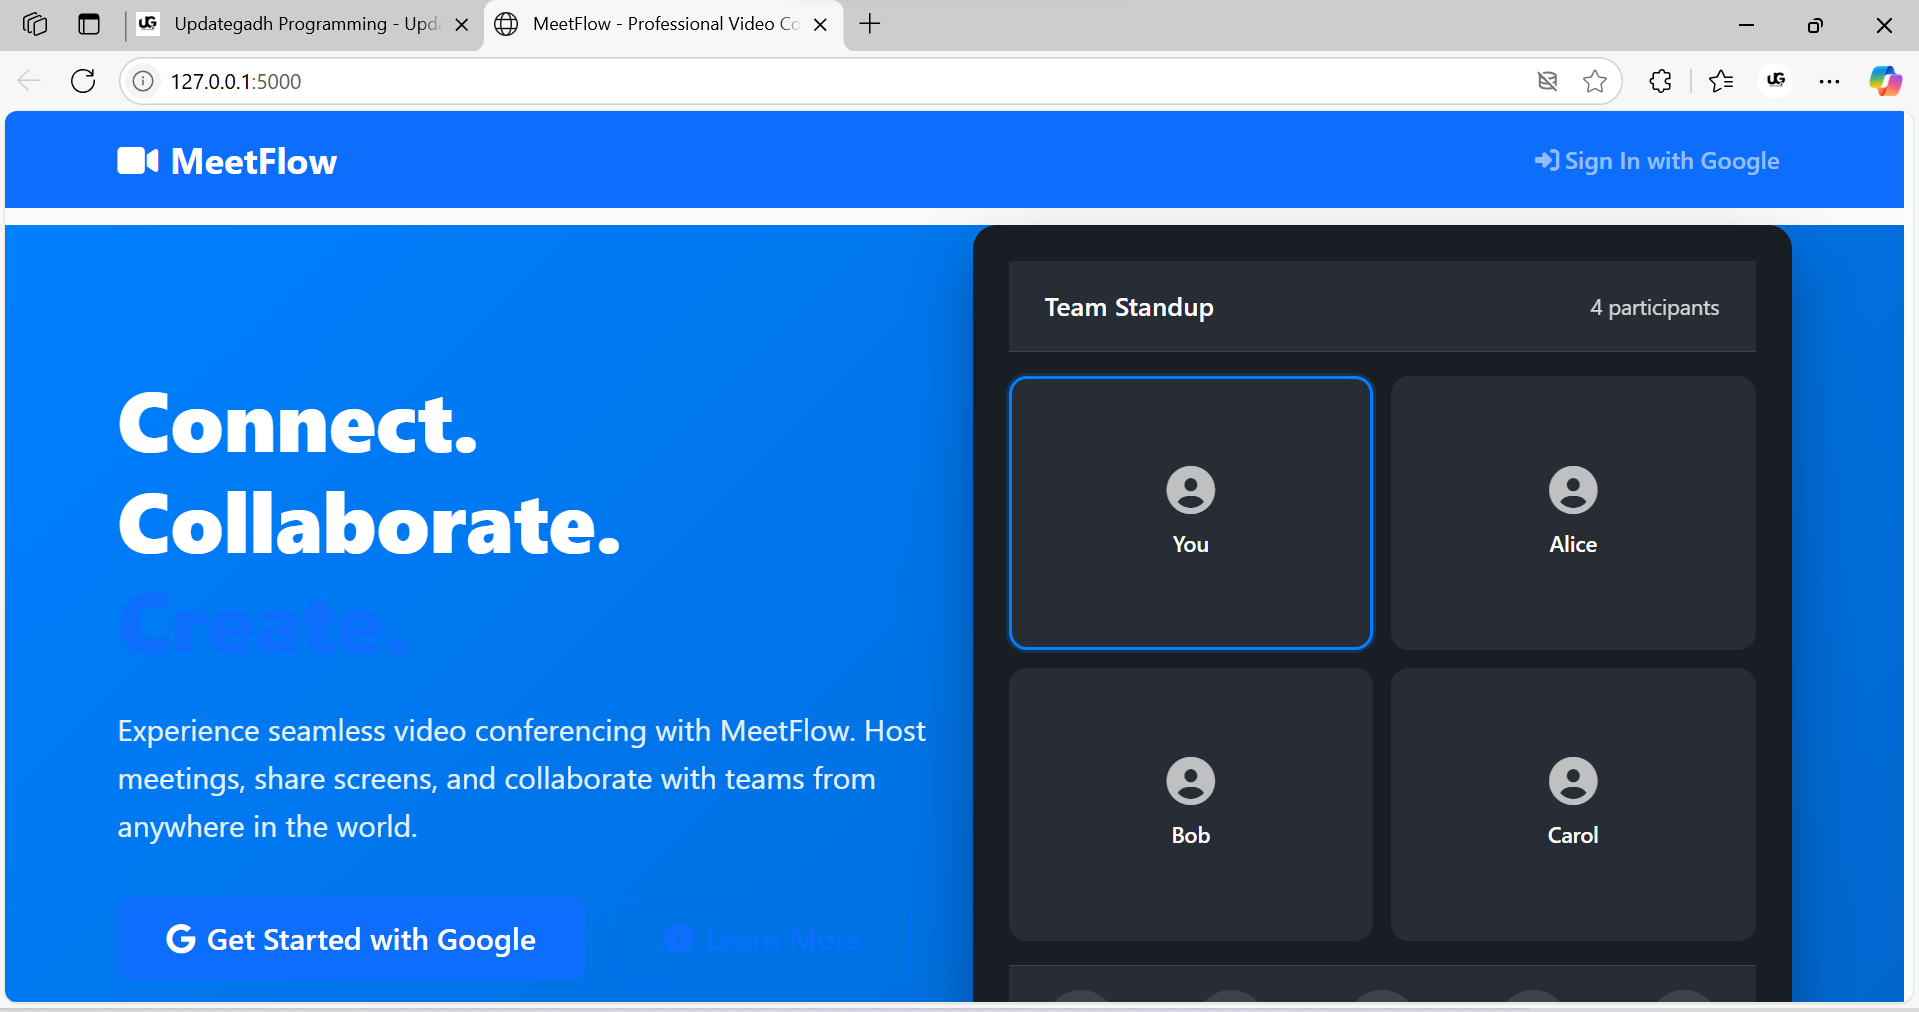1919x1012 pixels.
Task: Click the Connect. headline text
Action: (298, 424)
